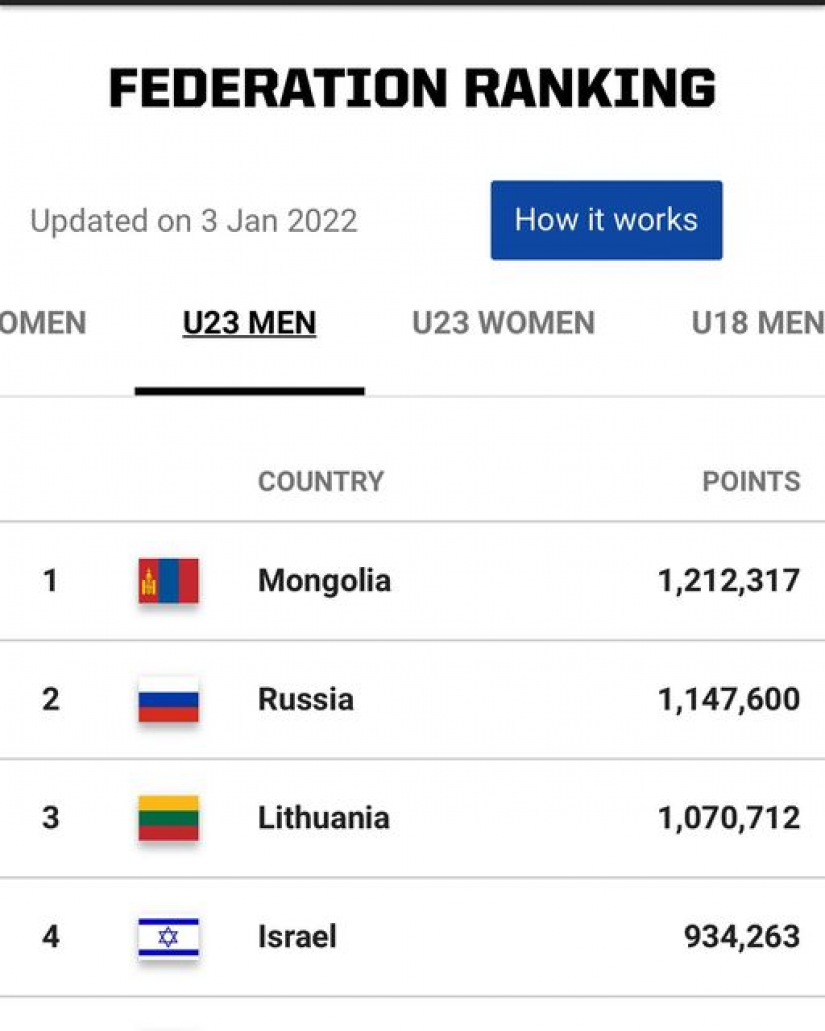Select the partially visible WOMEN tab at left

point(43,323)
